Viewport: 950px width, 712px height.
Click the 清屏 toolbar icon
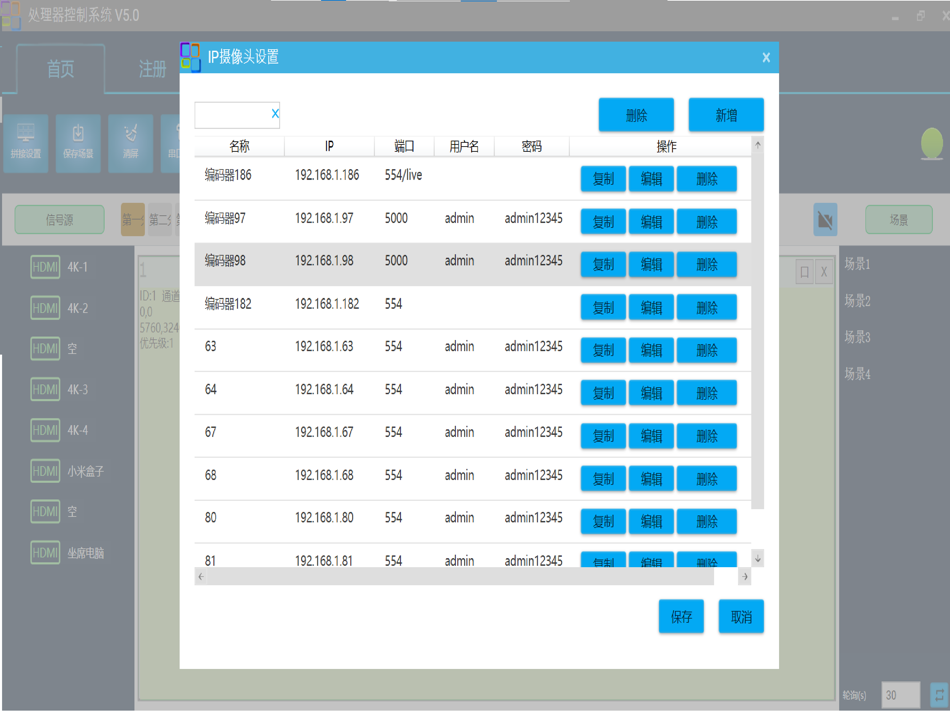[x=130, y=143]
